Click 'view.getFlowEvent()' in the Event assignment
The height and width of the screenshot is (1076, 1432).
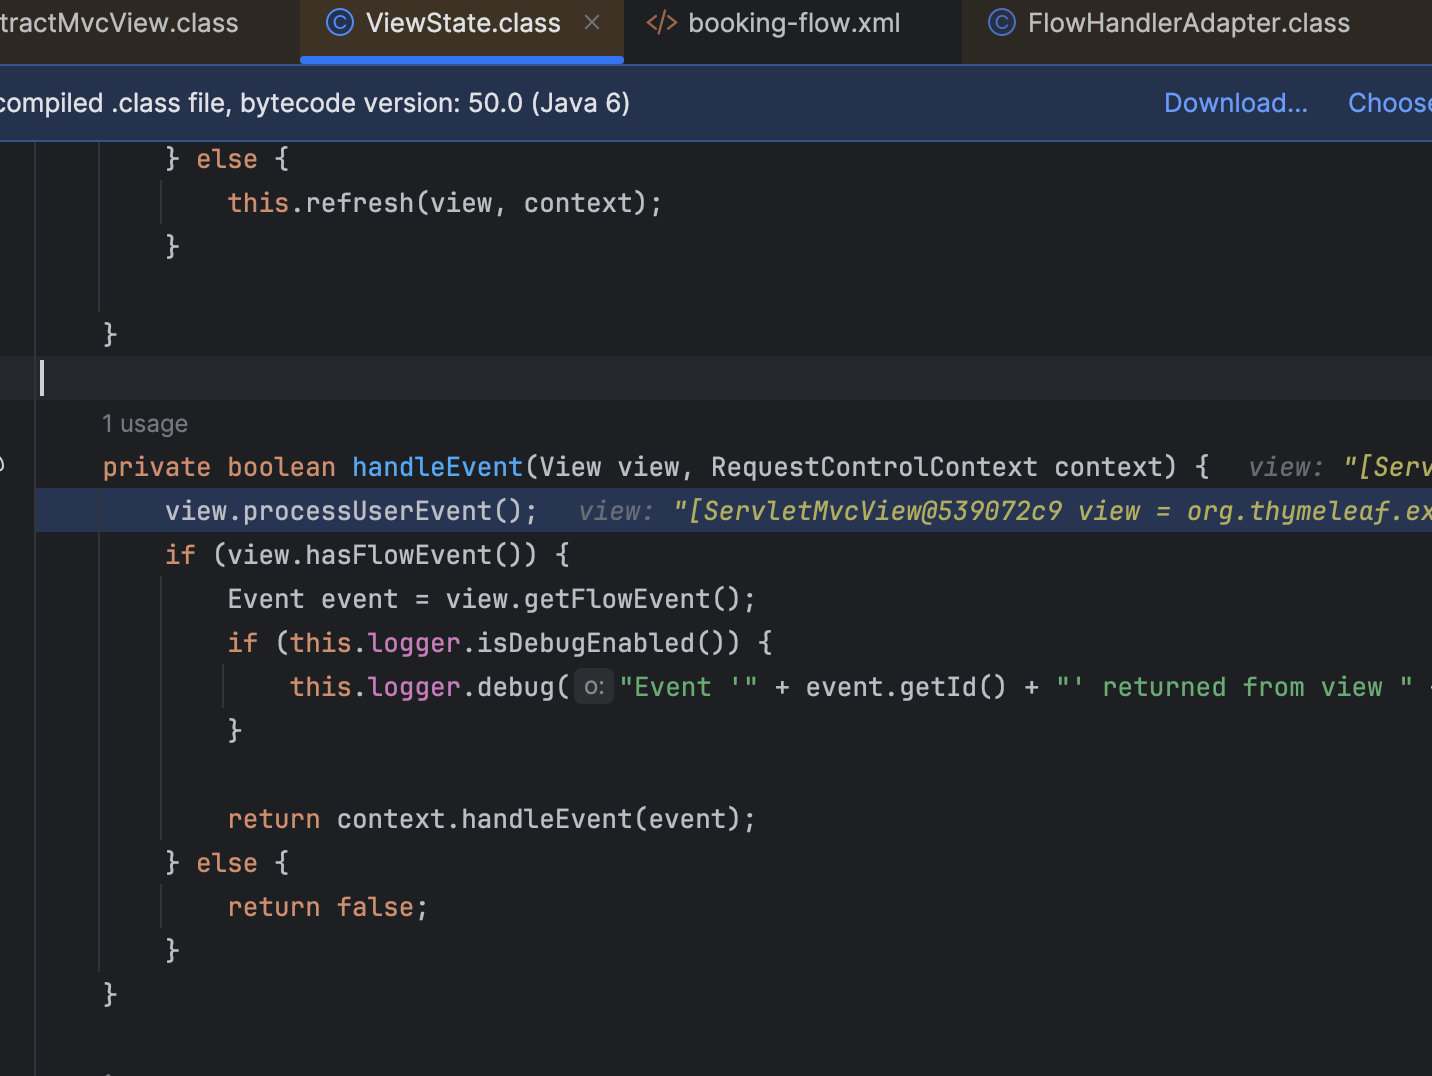coord(592,599)
